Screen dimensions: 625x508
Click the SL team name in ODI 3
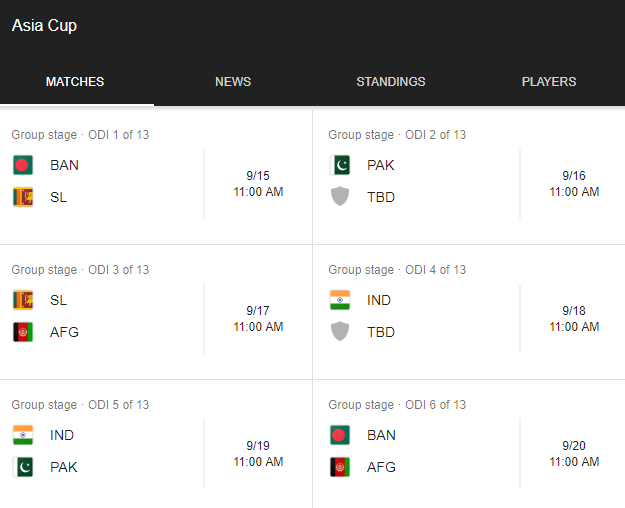(58, 301)
